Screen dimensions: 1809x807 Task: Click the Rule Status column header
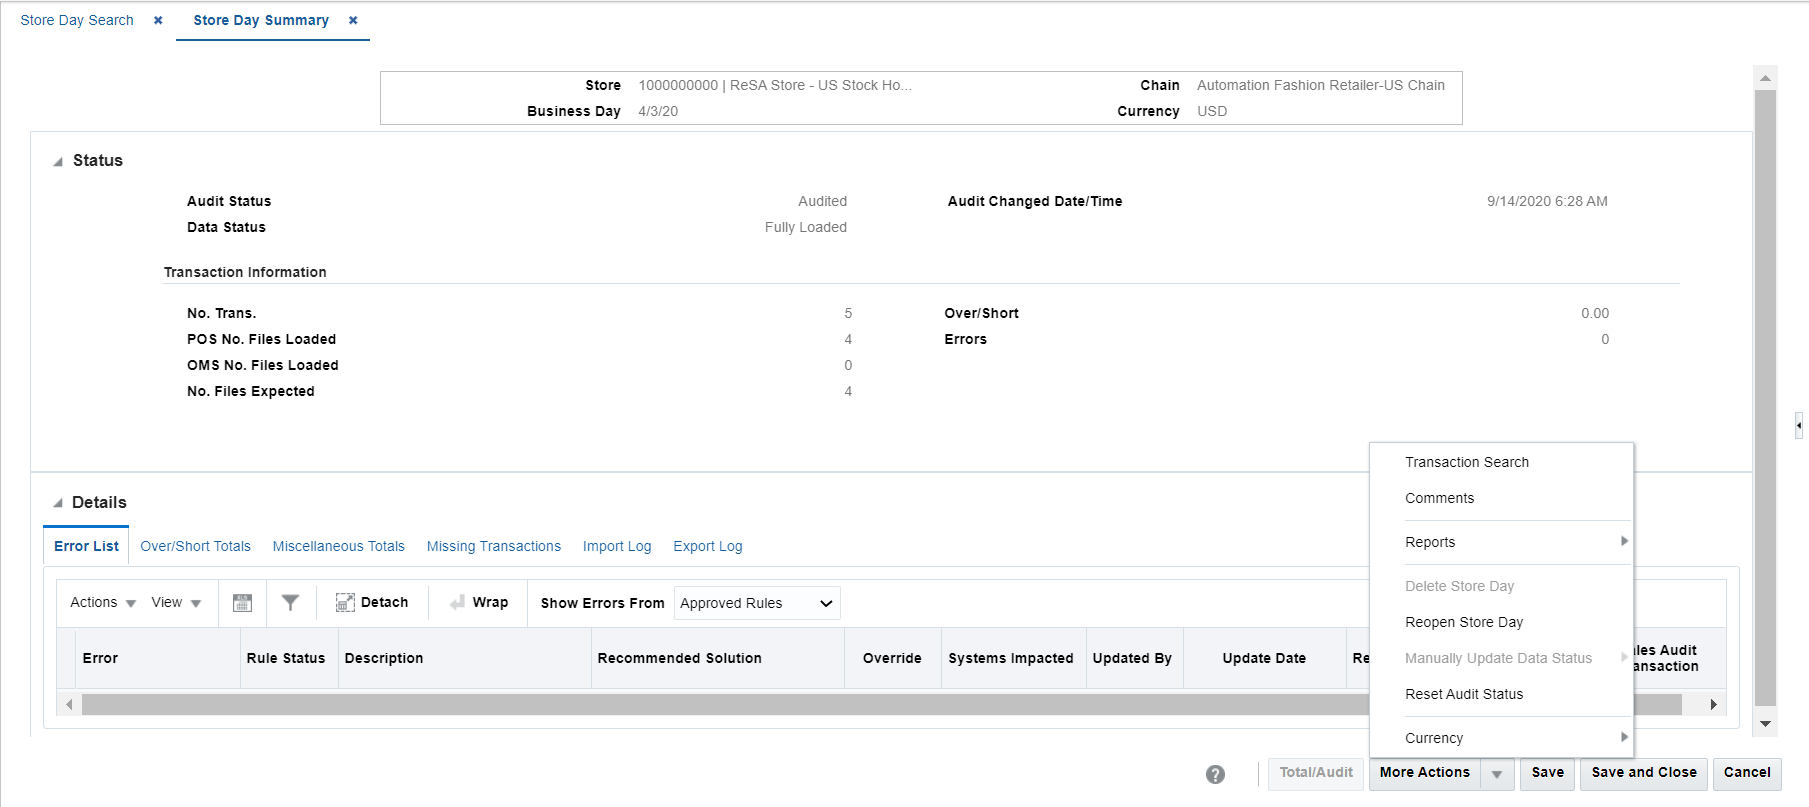tap(289, 658)
